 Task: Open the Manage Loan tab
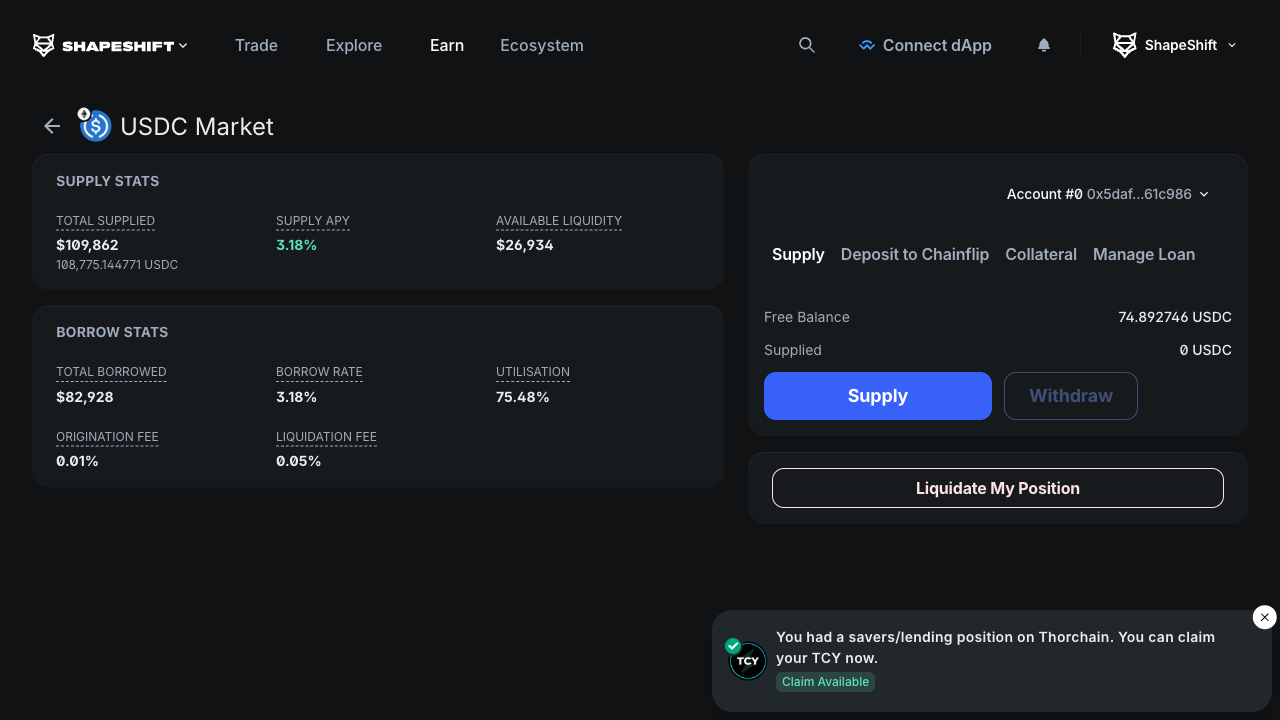click(1143, 254)
